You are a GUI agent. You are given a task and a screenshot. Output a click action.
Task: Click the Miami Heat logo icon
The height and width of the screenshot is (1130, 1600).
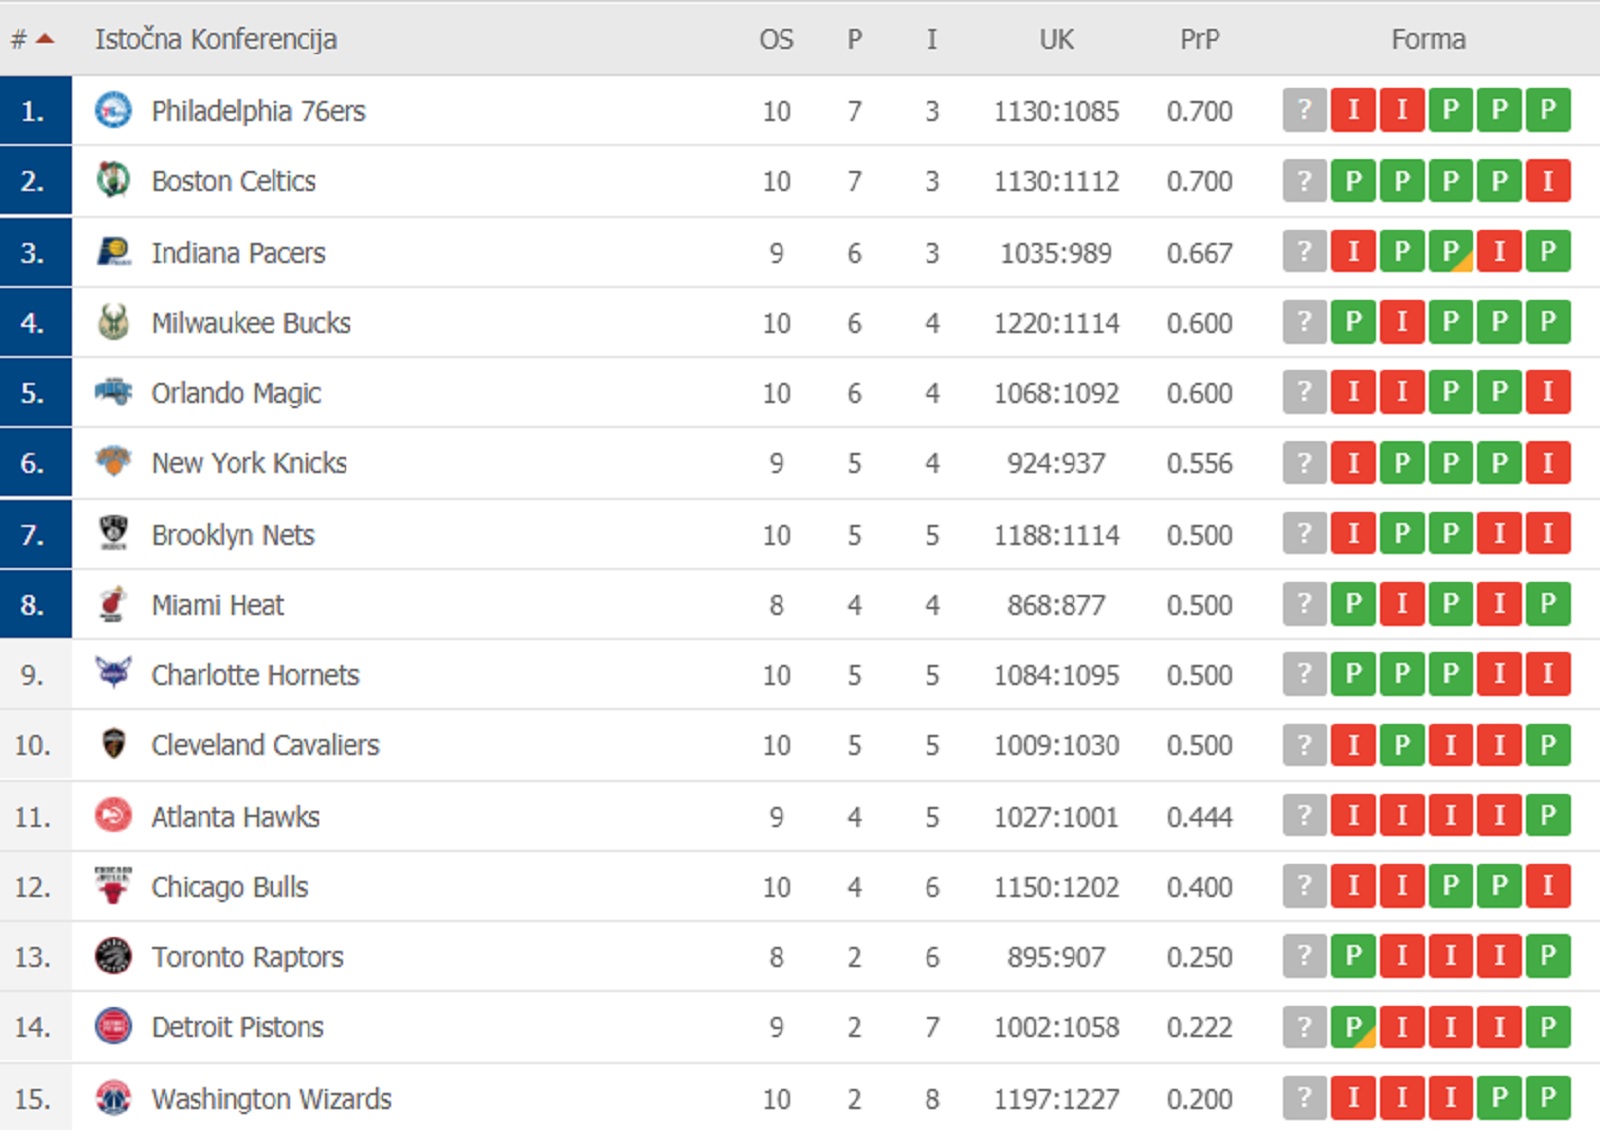click(x=113, y=604)
